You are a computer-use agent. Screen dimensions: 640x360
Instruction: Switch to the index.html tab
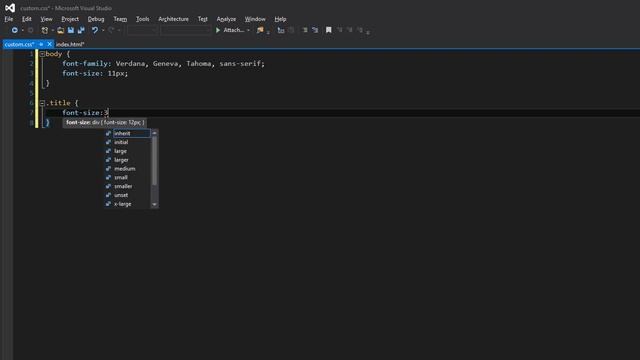(70, 44)
